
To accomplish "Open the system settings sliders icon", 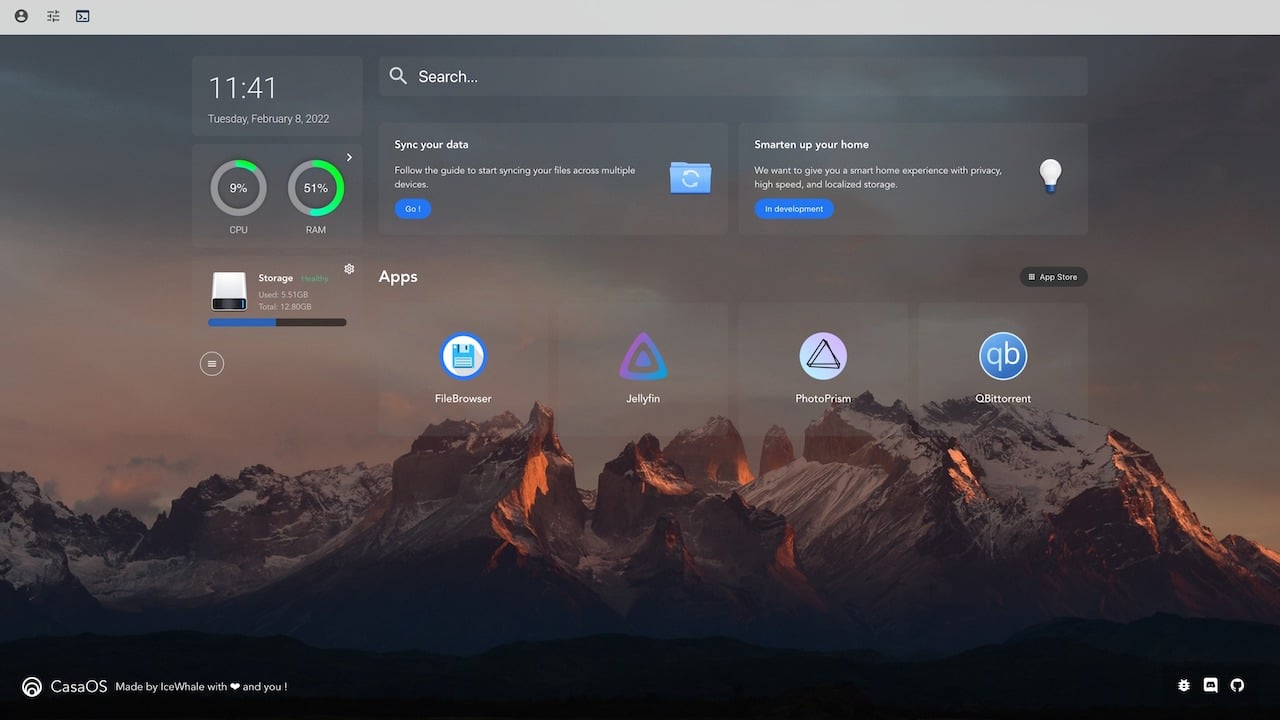I will 53,16.
